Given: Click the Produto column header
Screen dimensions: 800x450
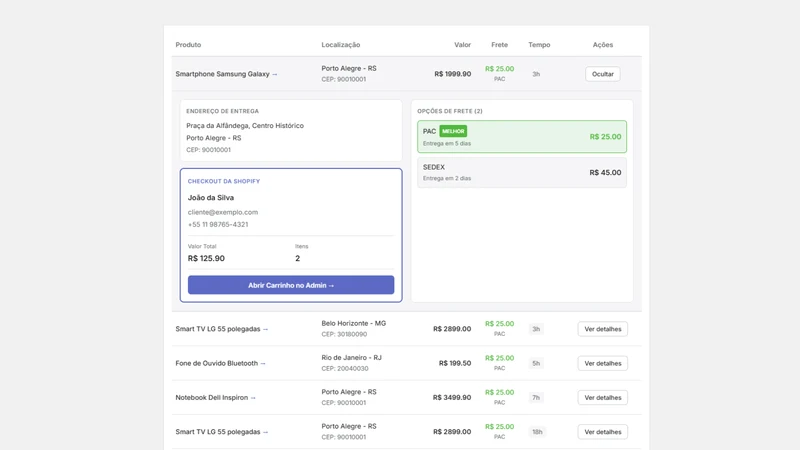Looking at the screenshot, I should (188, 45).
